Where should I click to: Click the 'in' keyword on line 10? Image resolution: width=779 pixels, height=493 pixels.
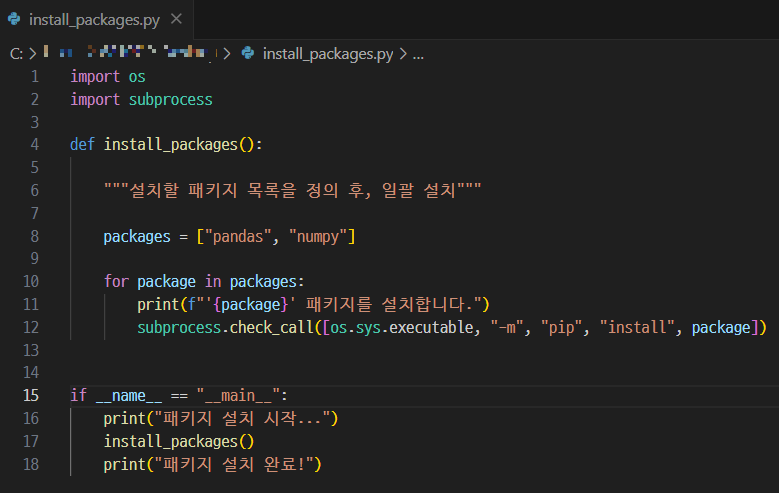(213, 282)
